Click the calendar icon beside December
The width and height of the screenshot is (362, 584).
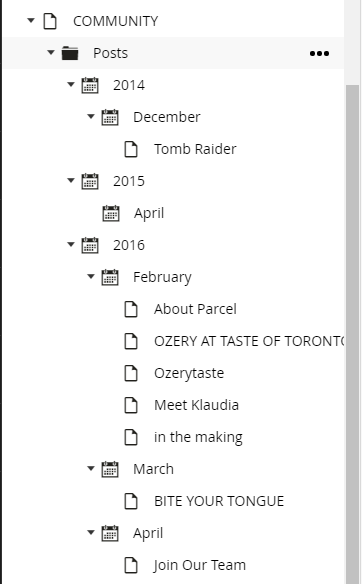(110, 117)
